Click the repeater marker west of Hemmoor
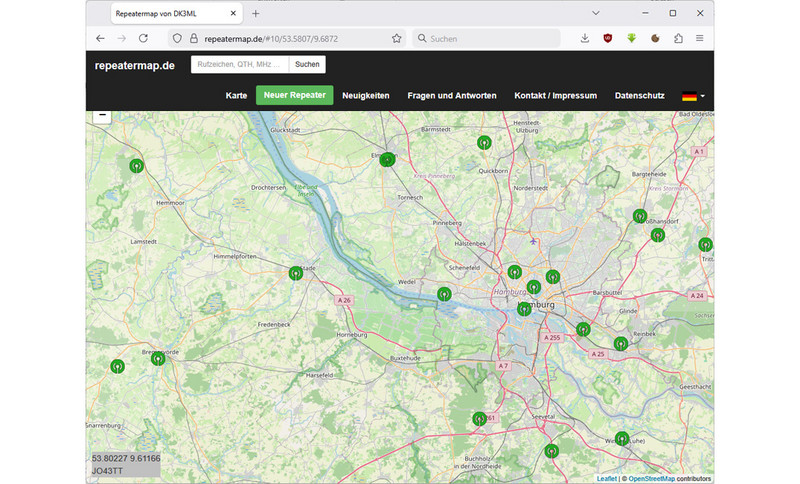The height and width of the screenshot is (484, 800). 137,165
